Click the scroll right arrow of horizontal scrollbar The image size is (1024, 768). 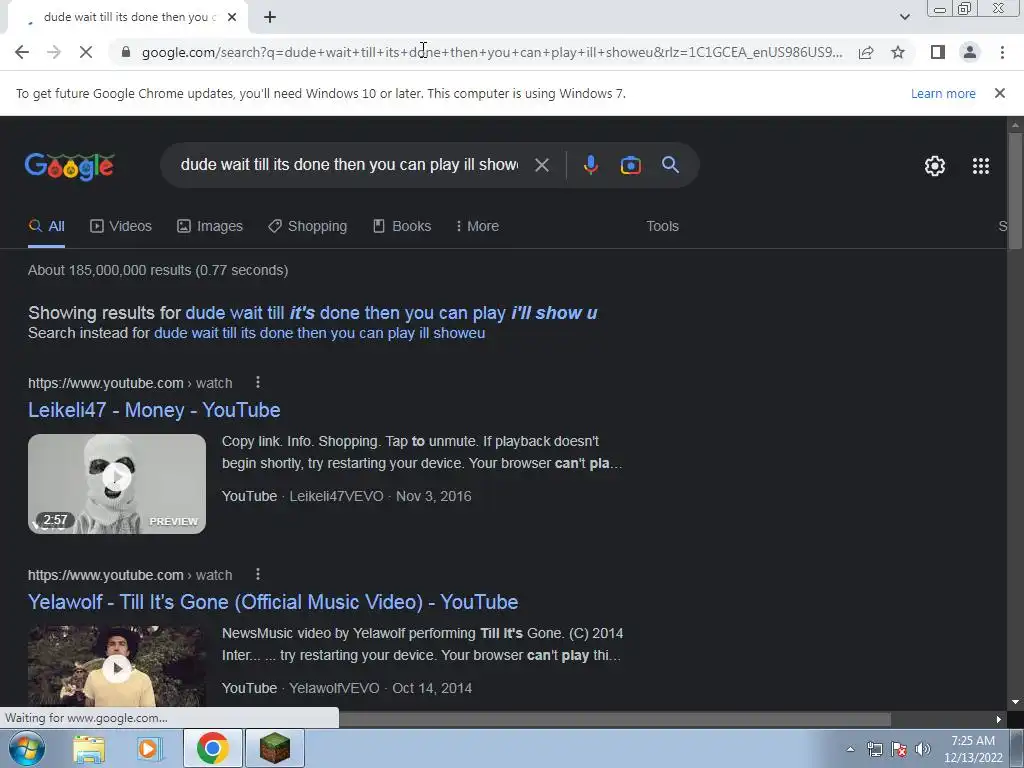[999, 720]
